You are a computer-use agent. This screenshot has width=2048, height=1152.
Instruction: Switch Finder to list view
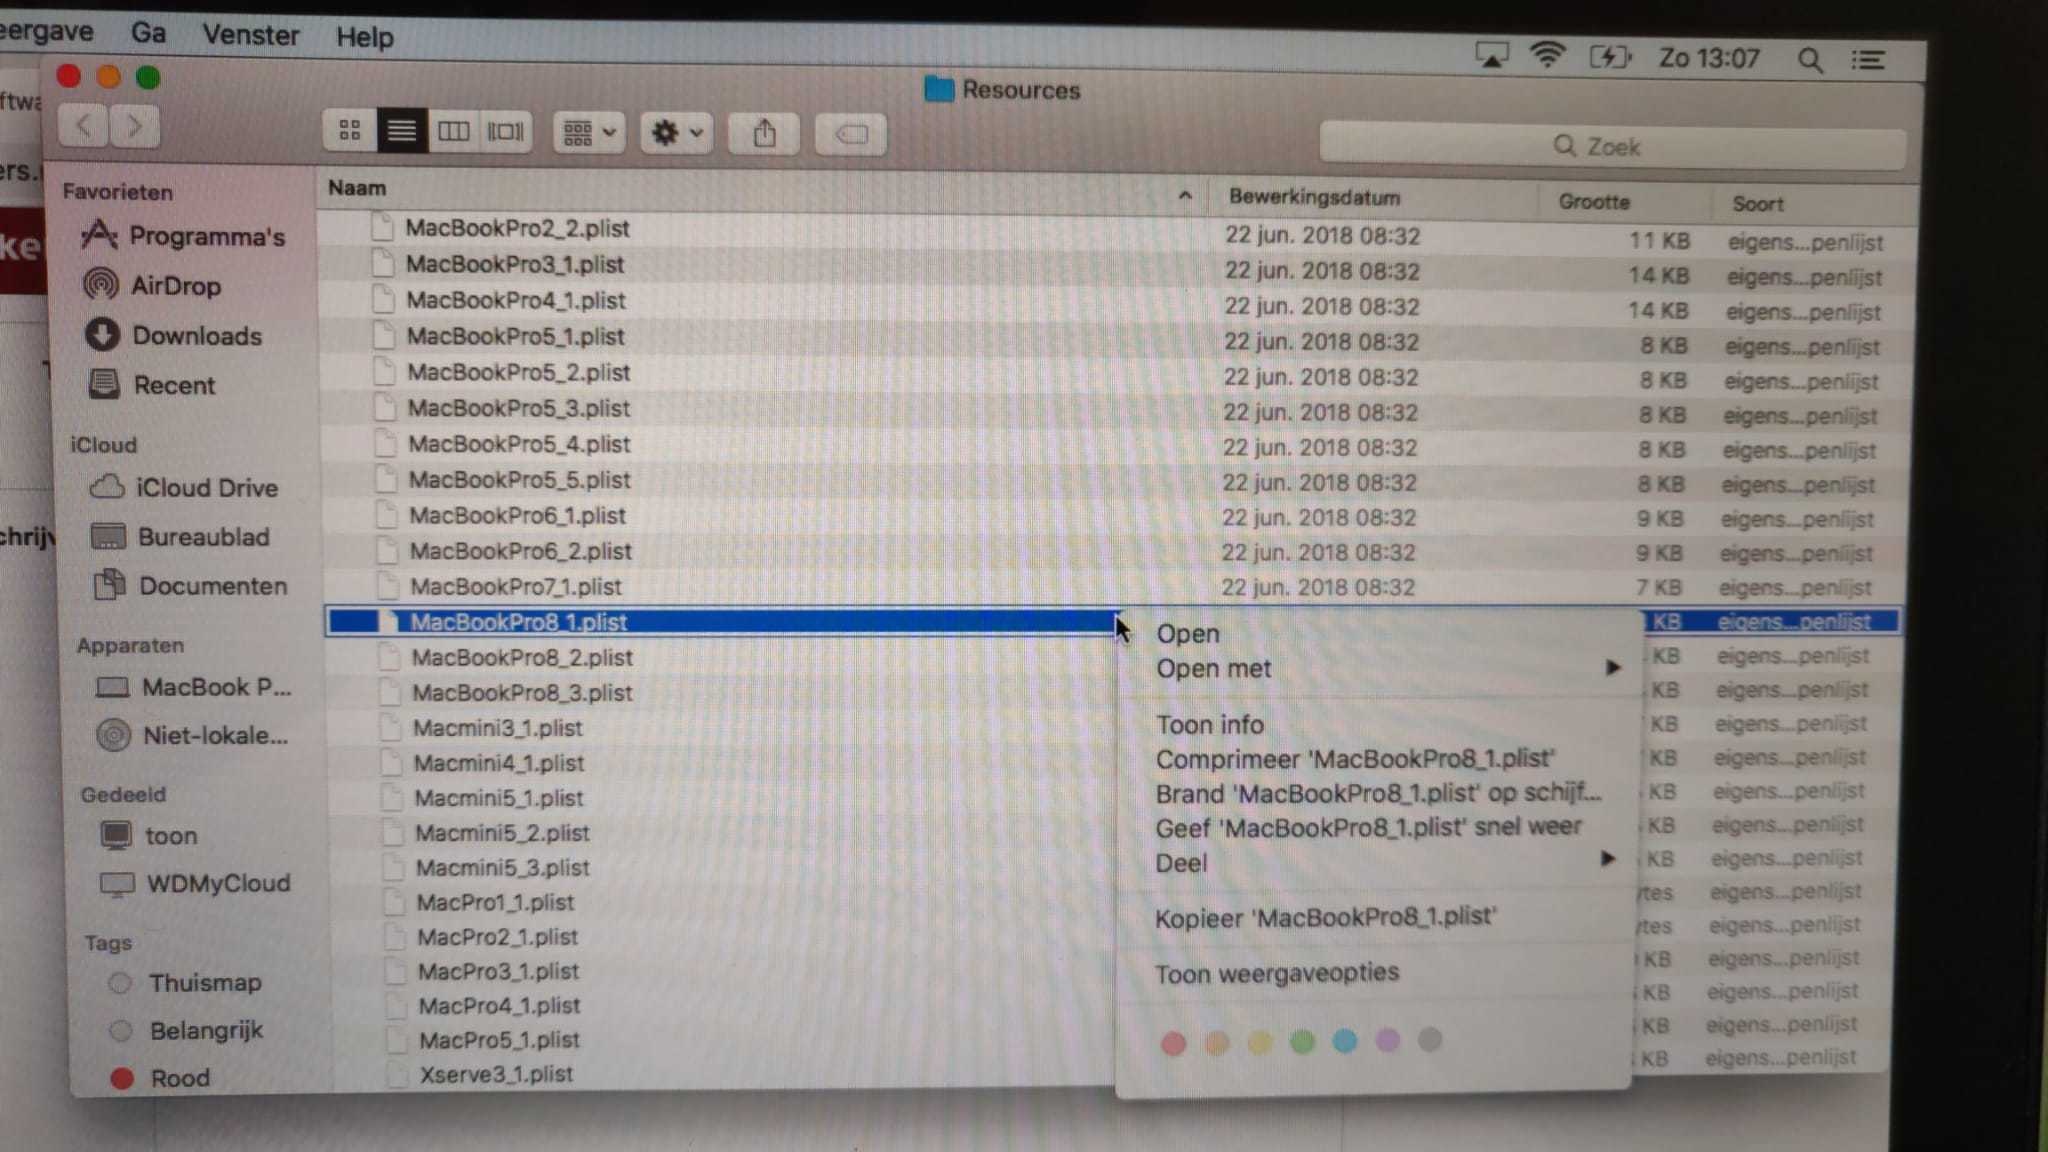(x=402, y=131)
